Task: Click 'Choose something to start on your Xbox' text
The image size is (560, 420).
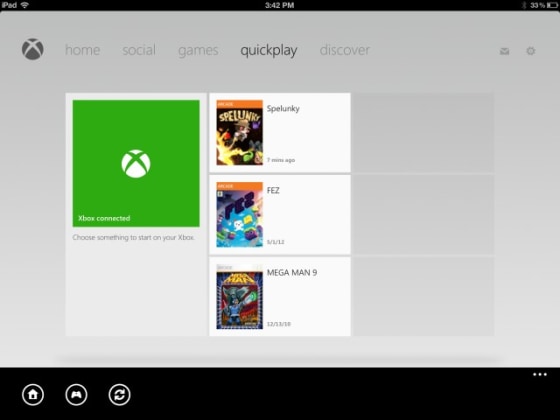Action: 134,238
